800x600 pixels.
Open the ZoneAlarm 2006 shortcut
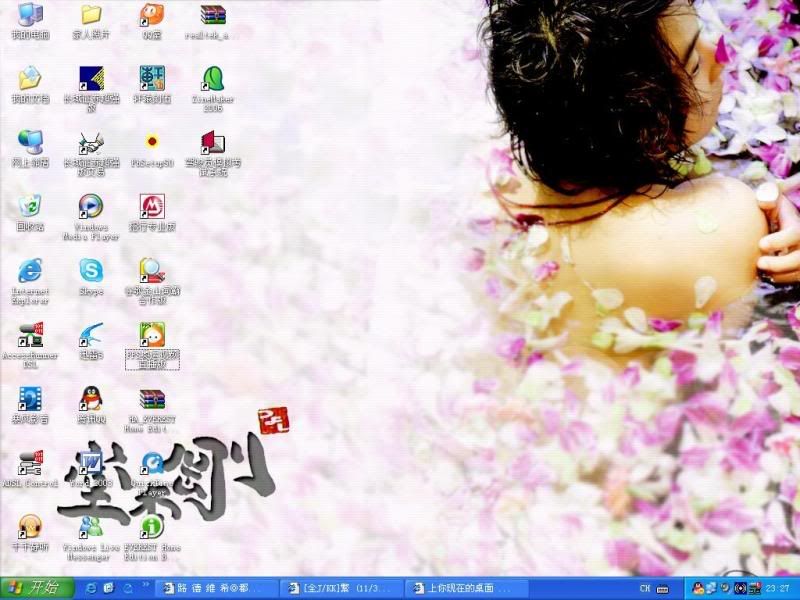tap(213, 79)
